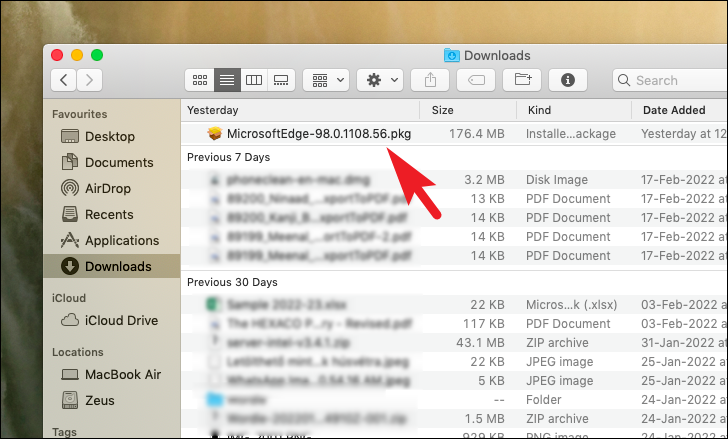Image resolution: width=728 pixels, height=439 pixels.
Task: Click the Desktop icon in Favourites
Action: click(x=70, y=136)
